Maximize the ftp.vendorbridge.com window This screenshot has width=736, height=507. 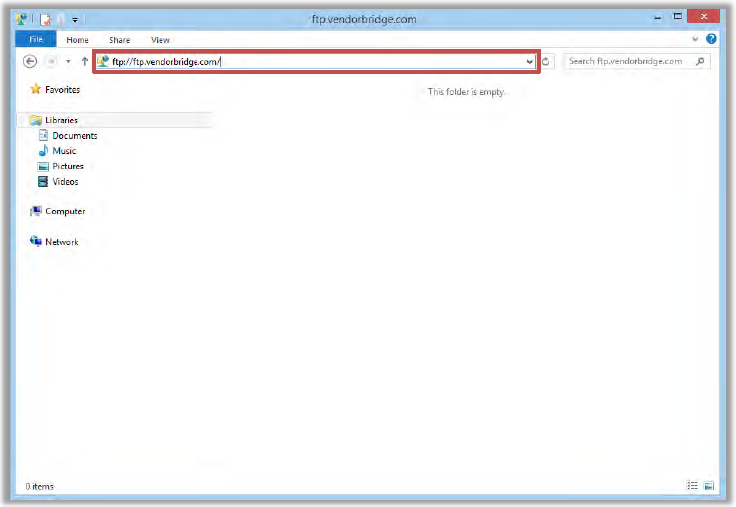point(677,17)
